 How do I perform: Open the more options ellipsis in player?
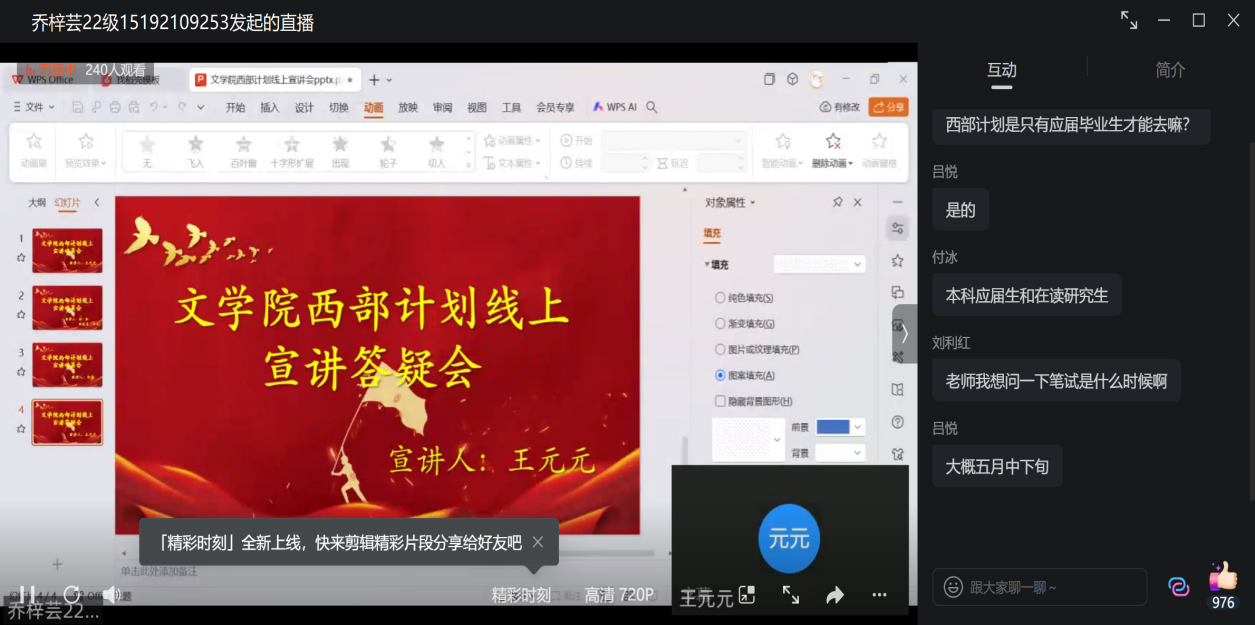tap(879, 595)
